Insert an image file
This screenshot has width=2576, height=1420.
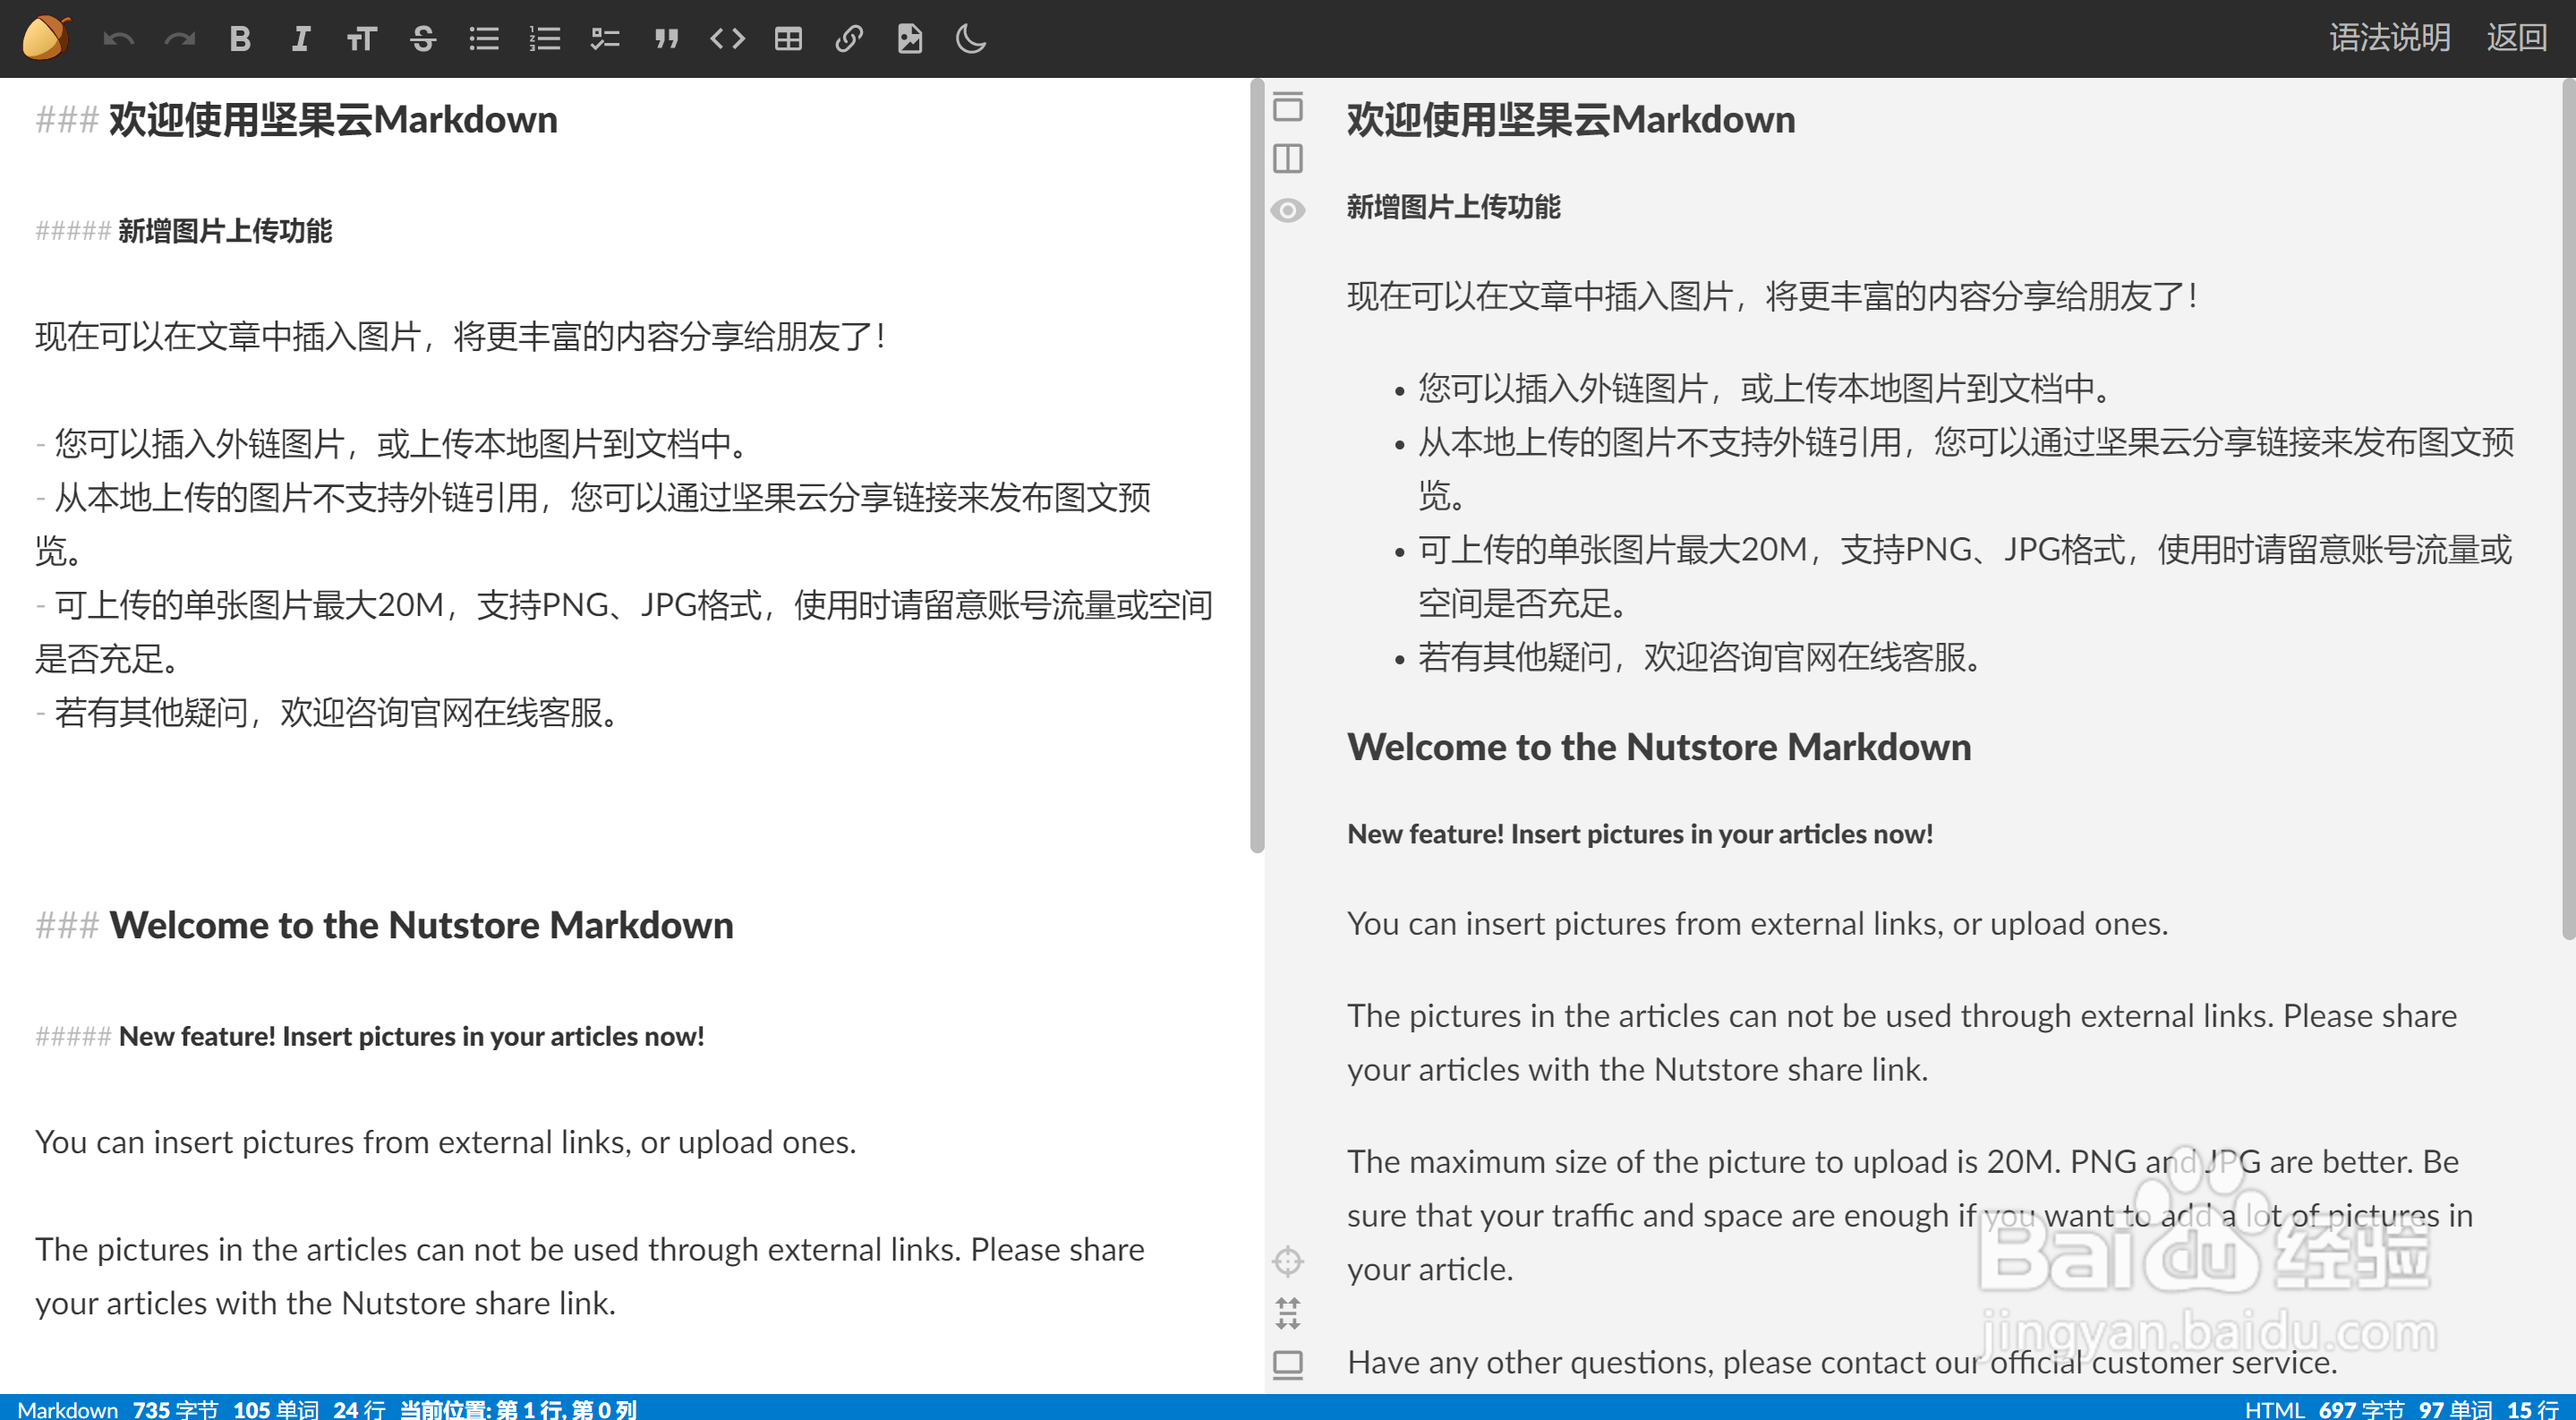point(909,39)
